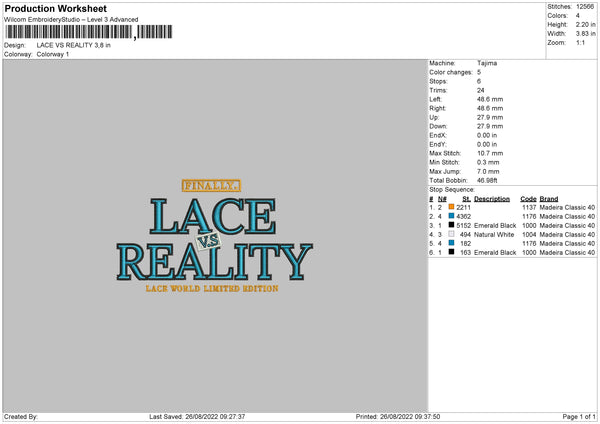600x424 pixels.
Task: Select code 1004 in row 4
Action: tap(529, 235)
